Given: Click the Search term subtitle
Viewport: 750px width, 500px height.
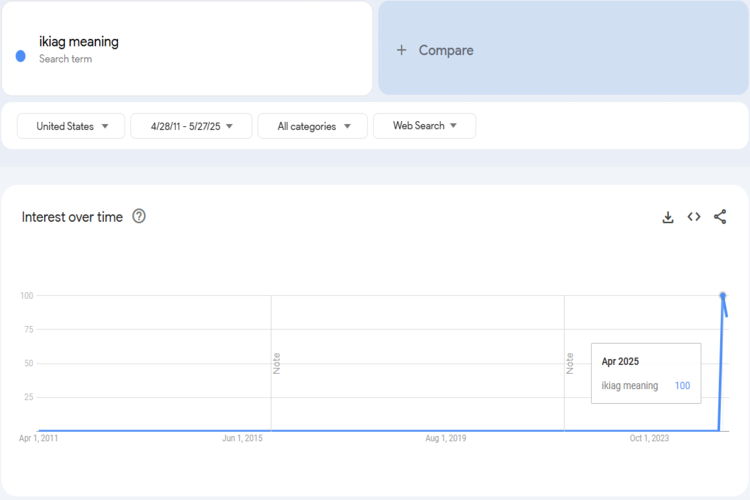Looking at the screenshot, I should tap(66, 59).
